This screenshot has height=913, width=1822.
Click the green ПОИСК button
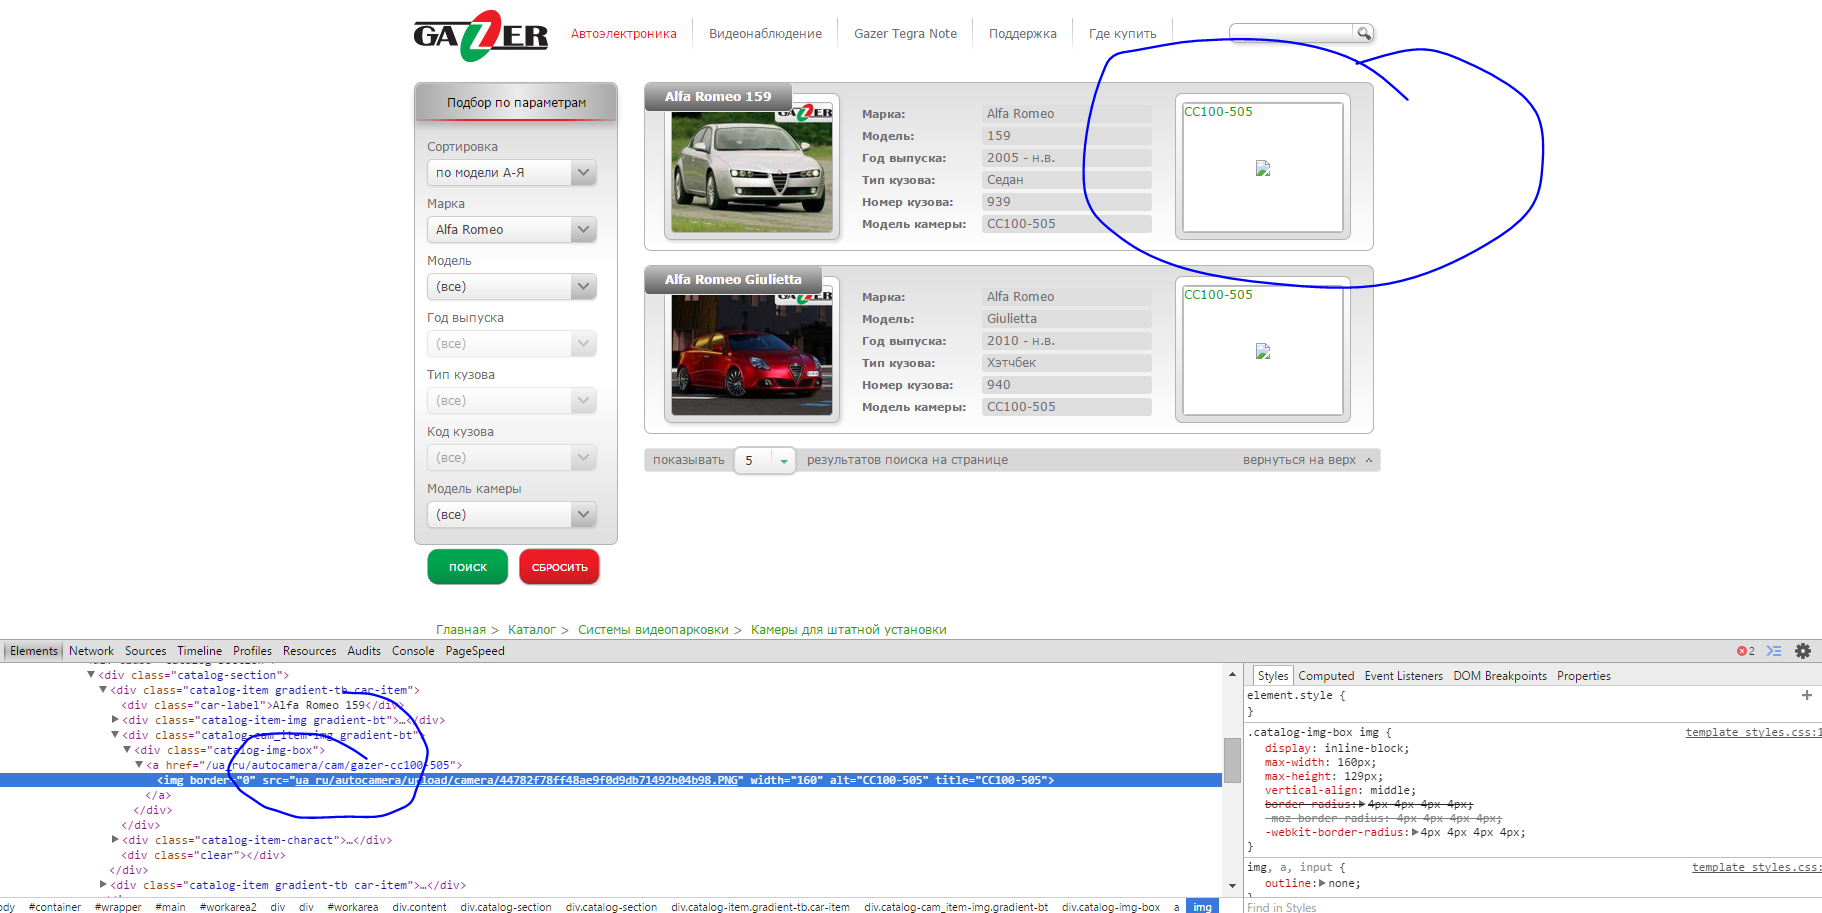(468, 567)
